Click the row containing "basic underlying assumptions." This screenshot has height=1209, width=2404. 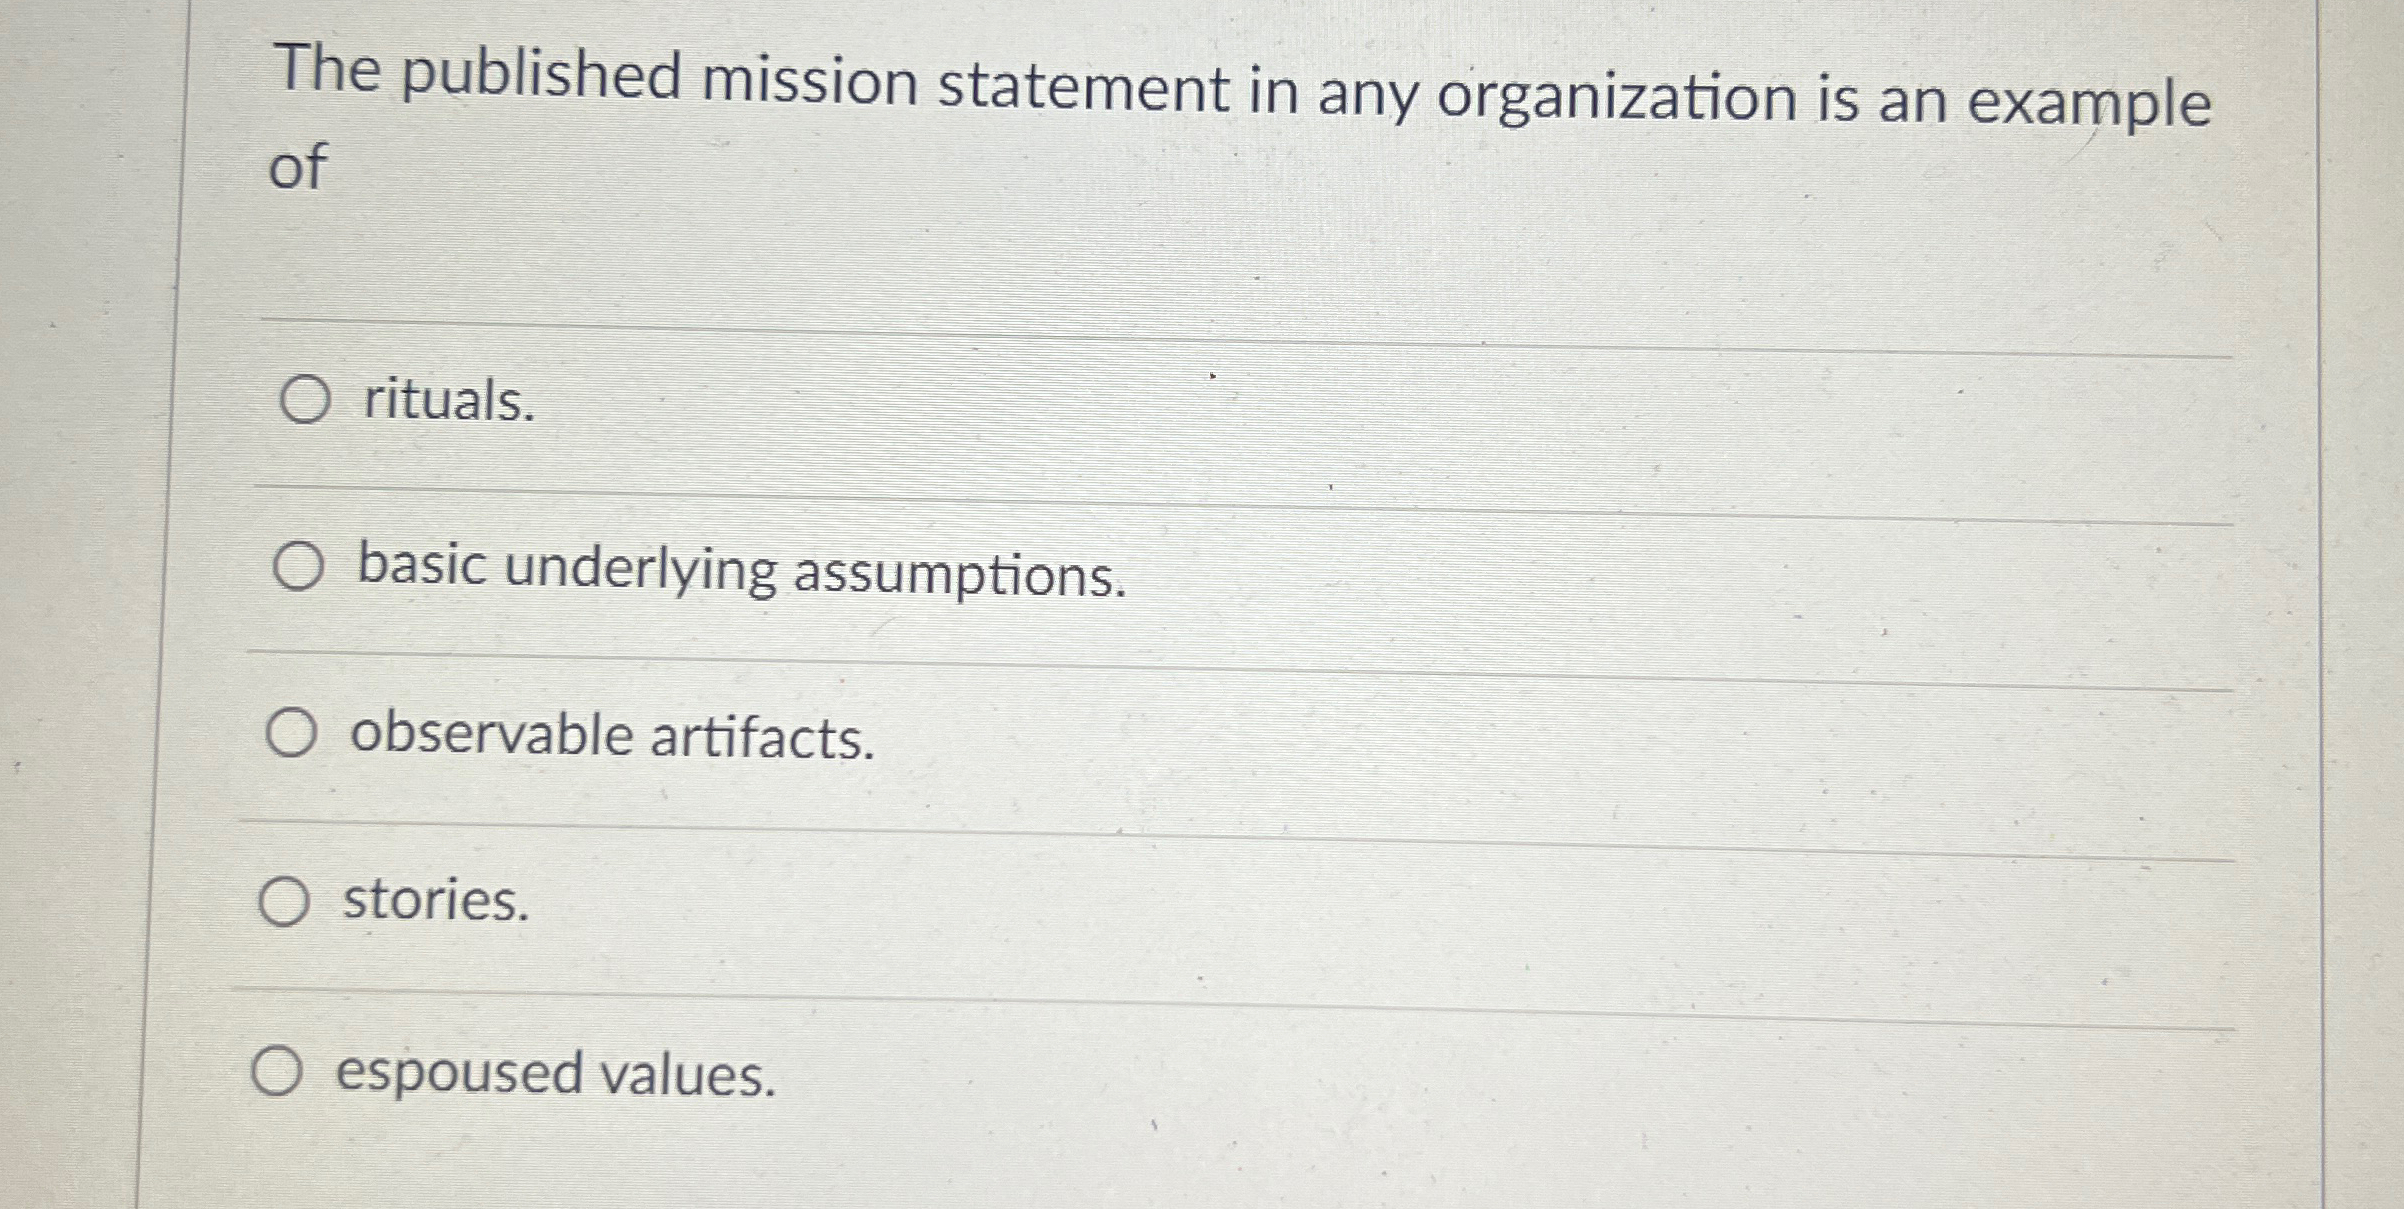click(x=1200, y=573)
